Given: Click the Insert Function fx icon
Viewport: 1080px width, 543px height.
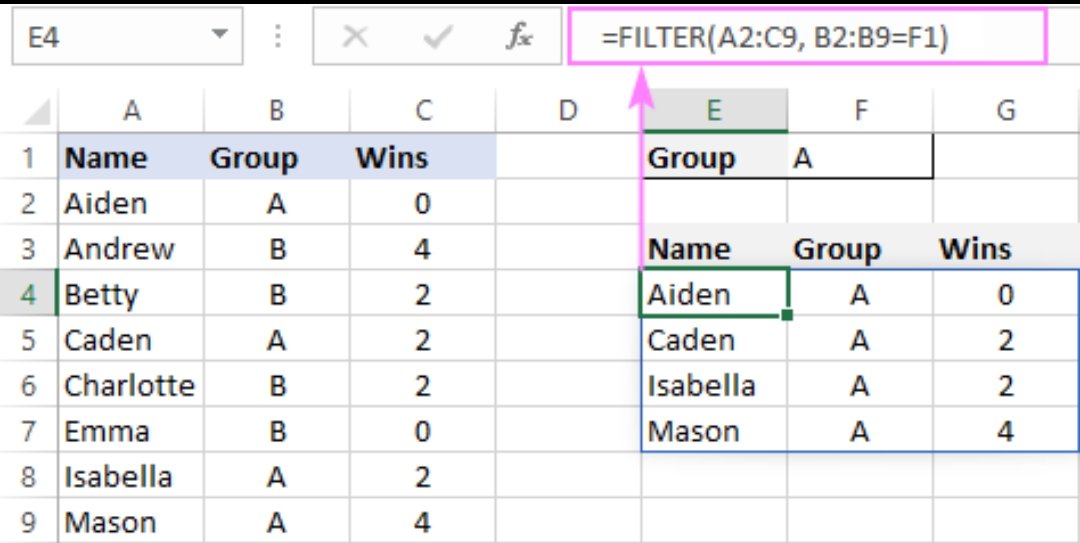Looking at the screenshot, I should (519, 38).
